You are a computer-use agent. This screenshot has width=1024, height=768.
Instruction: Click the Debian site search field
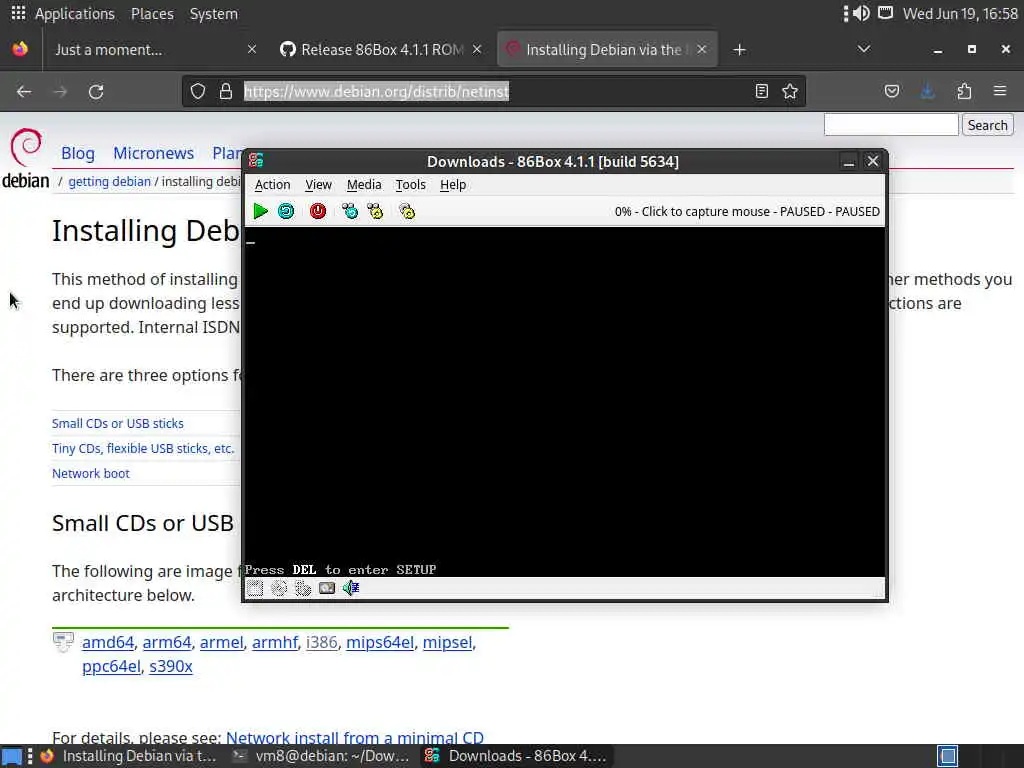(891, 125)
